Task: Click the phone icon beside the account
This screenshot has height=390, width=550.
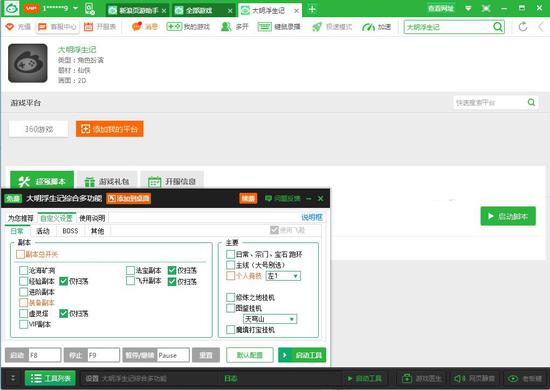Action: [x=90, y=9]
